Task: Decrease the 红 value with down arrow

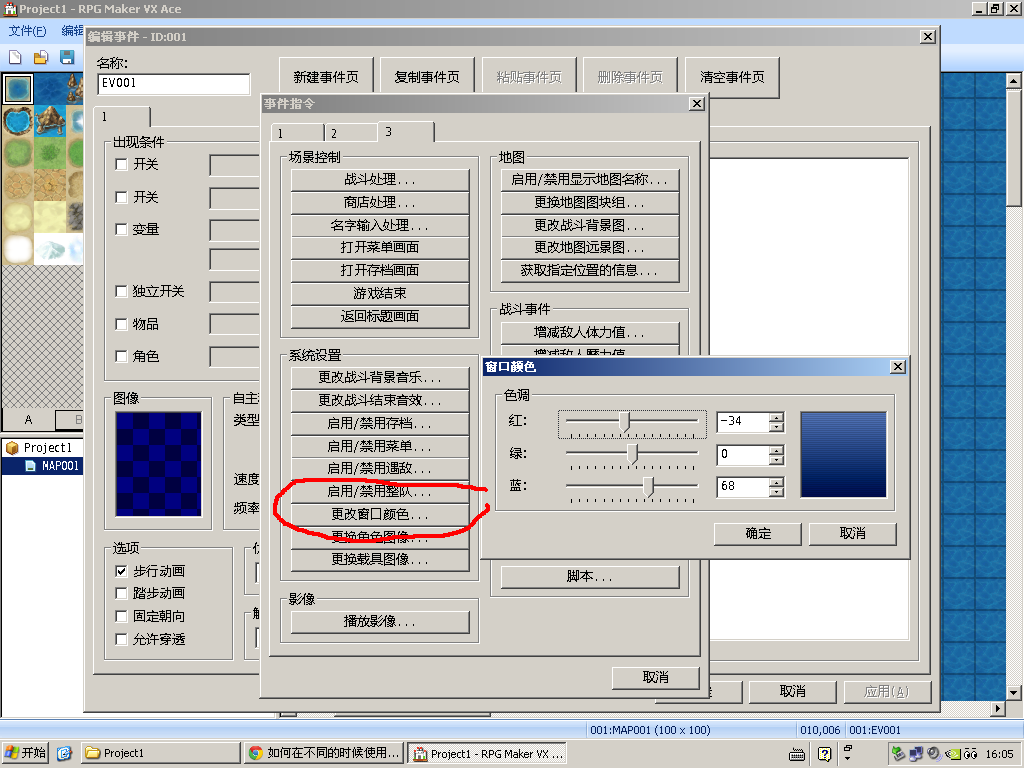Action: pyautogui.click(x=776, y=427)
